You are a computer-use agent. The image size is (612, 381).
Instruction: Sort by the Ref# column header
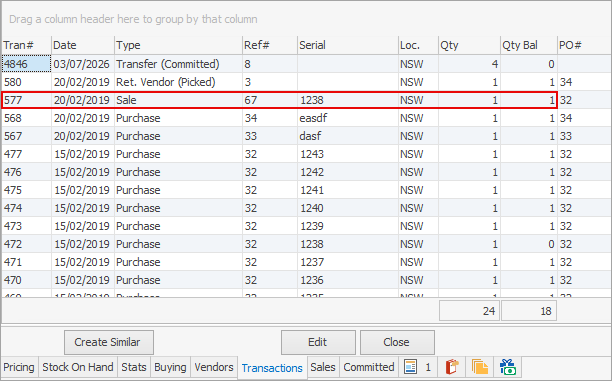270,45
